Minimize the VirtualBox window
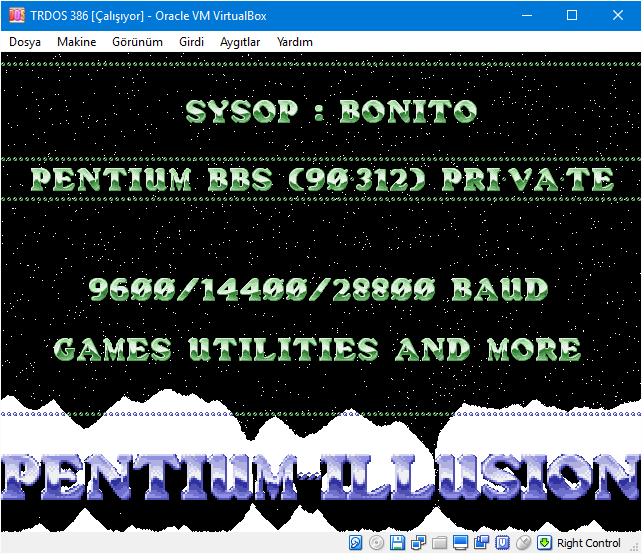 [x=527, y=16]
